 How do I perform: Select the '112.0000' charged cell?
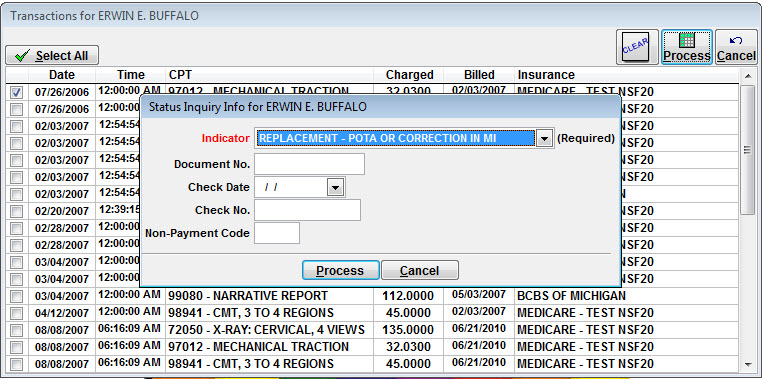409,296
